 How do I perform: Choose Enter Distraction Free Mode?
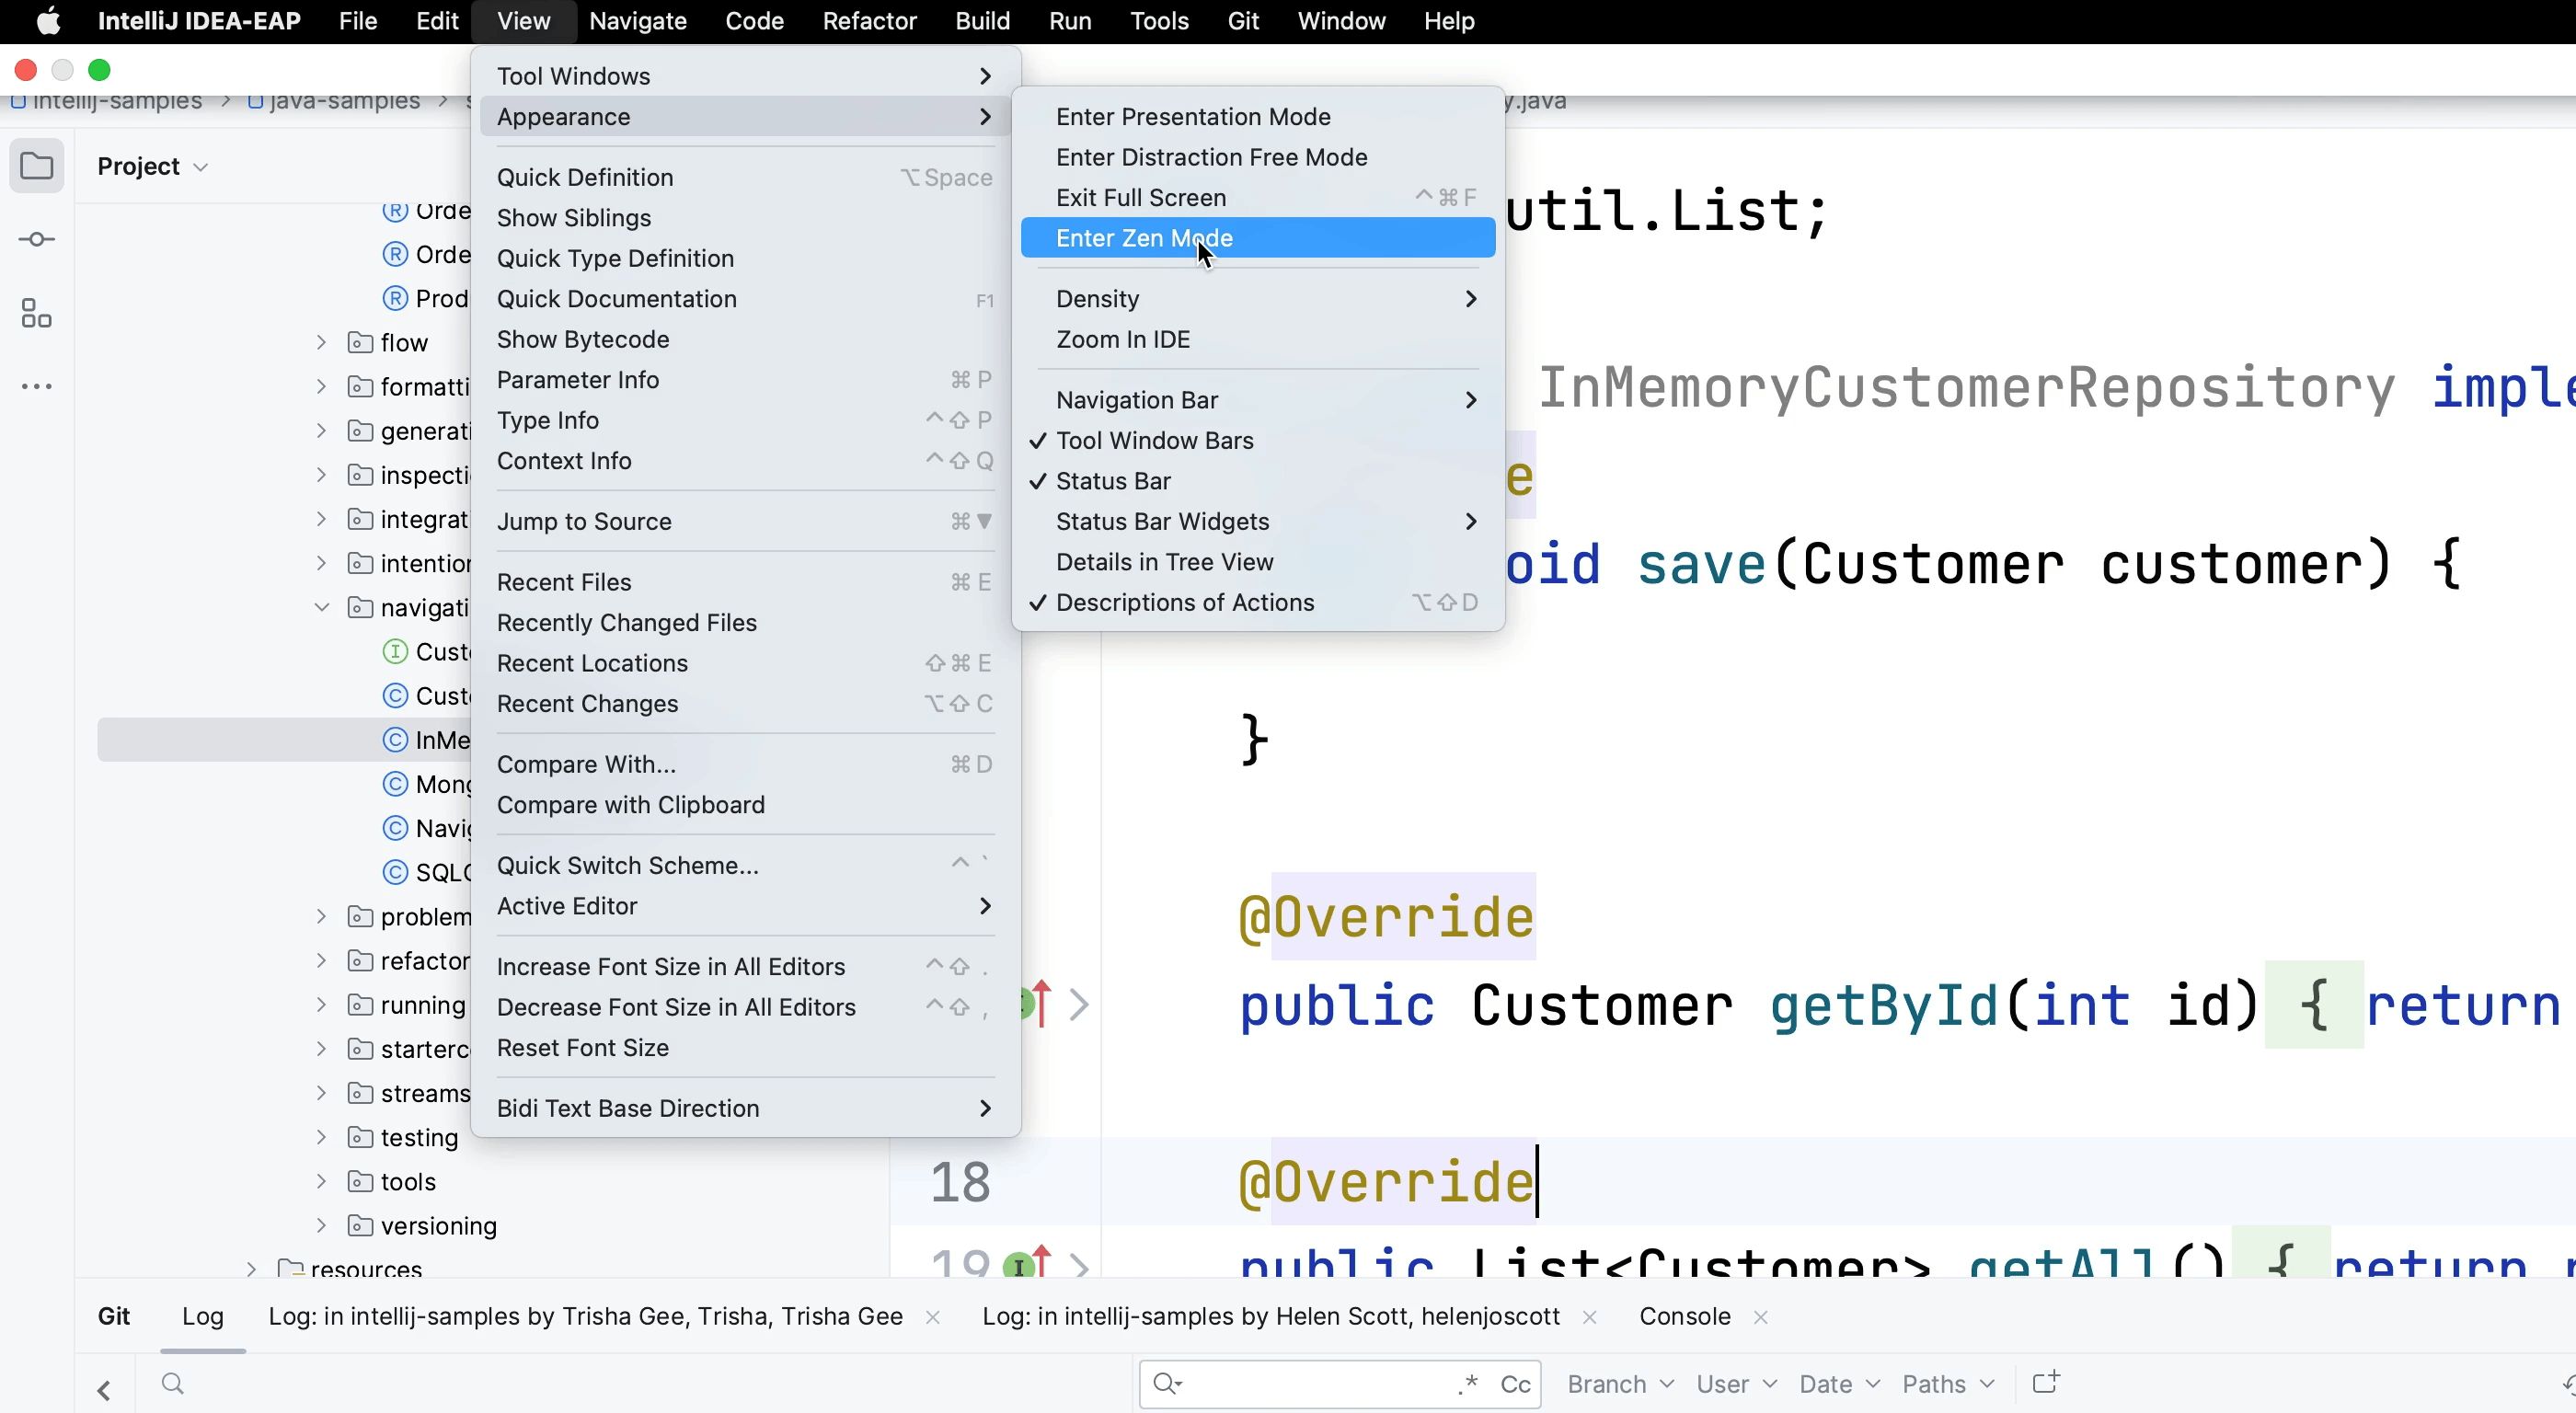click(x=1258, y=157)
